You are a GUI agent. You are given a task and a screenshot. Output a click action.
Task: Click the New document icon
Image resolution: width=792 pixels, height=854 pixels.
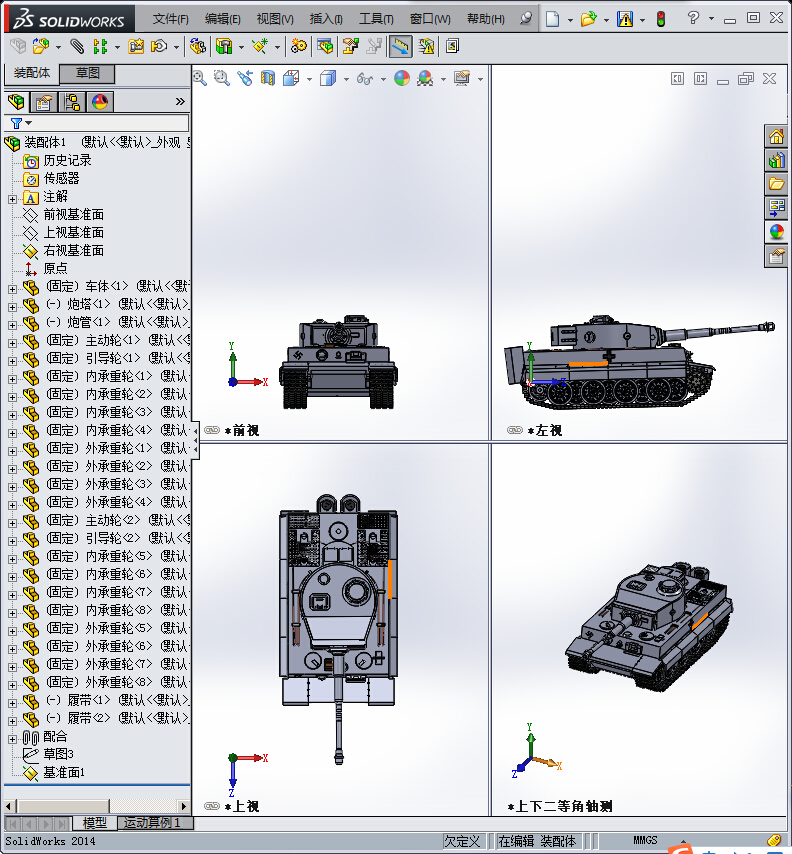(x=553, y=19)
